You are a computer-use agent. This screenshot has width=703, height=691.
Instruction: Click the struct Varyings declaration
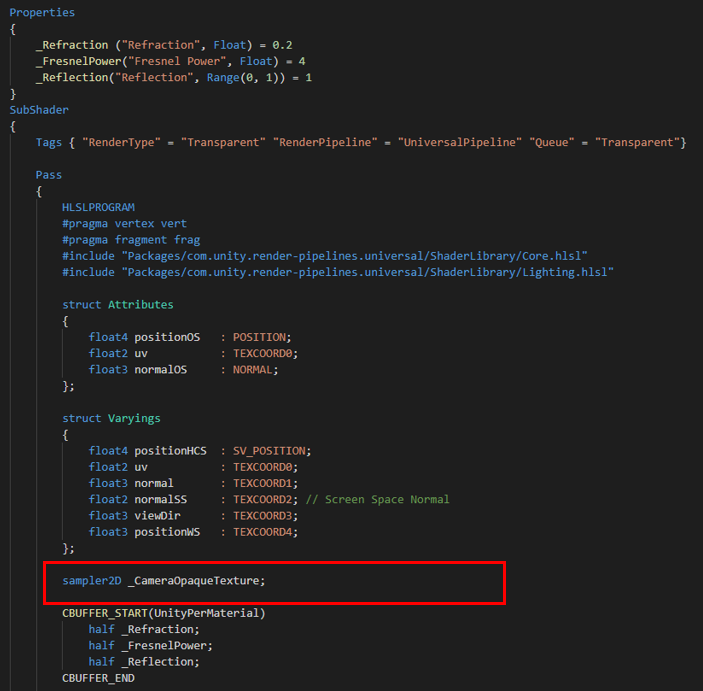pos(111,418)
